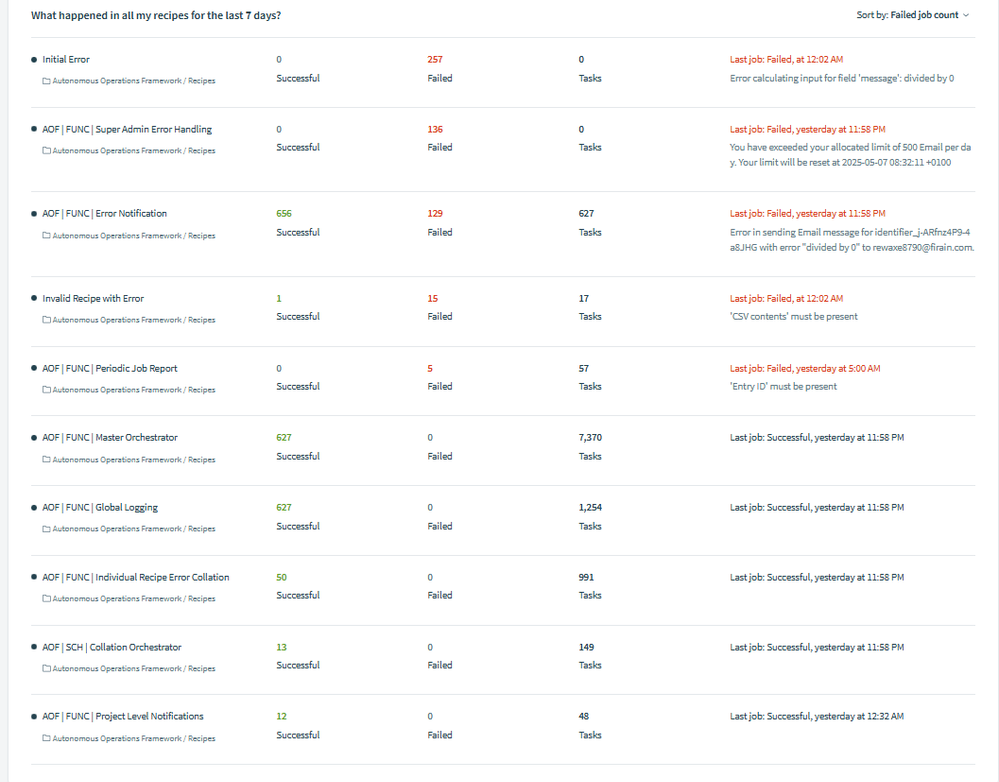Click folder icon under Initial Error recipe
999x782 pixels.
point(46,81)
